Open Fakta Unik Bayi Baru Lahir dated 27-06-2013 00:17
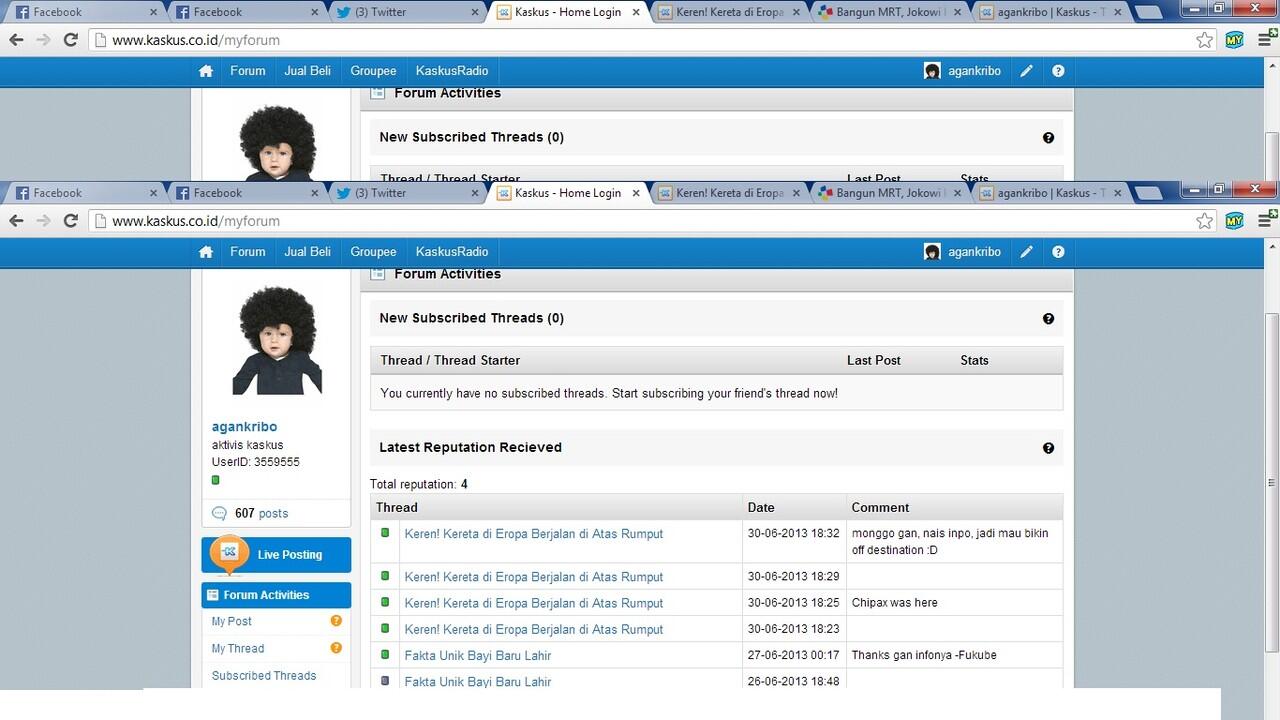The width and height of the screenshot is (1280, 720). [478, 655]
